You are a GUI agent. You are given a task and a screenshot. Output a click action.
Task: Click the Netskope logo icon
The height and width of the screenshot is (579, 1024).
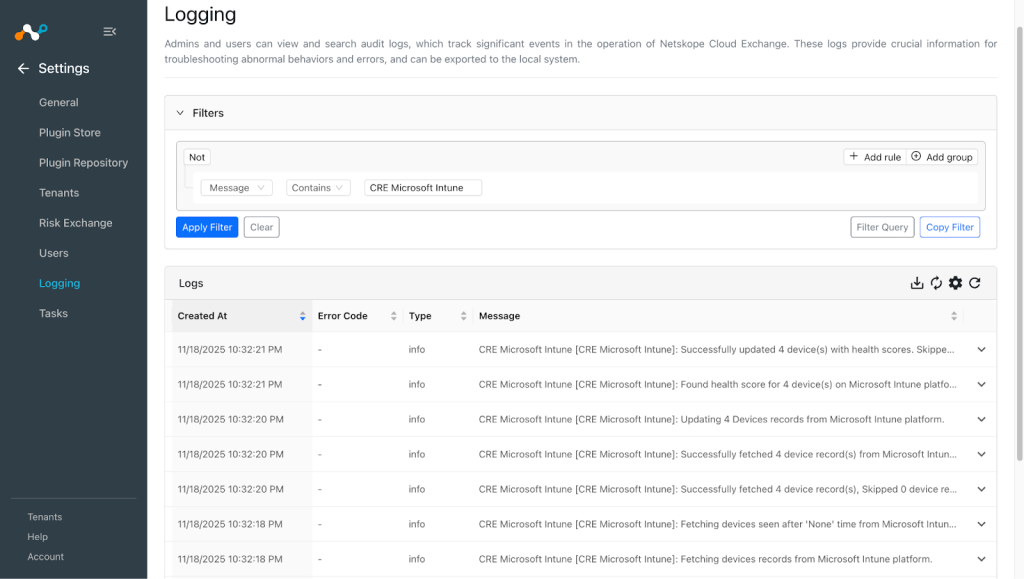31,31
